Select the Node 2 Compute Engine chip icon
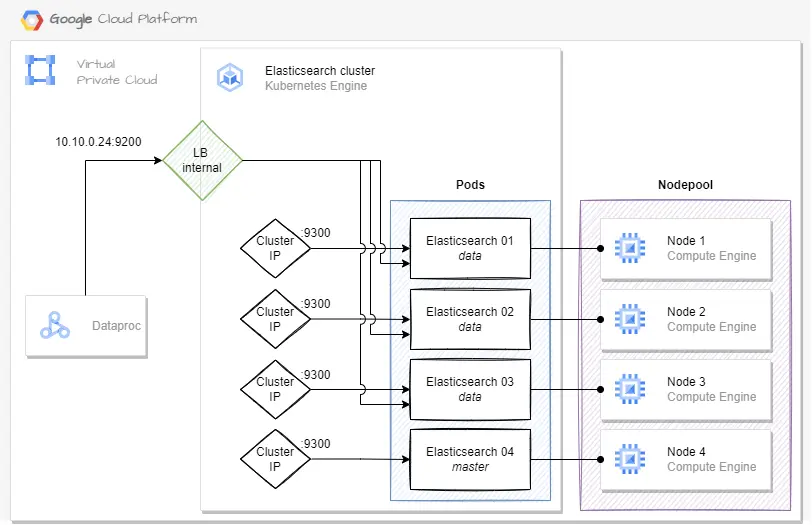 click(630, 319)
